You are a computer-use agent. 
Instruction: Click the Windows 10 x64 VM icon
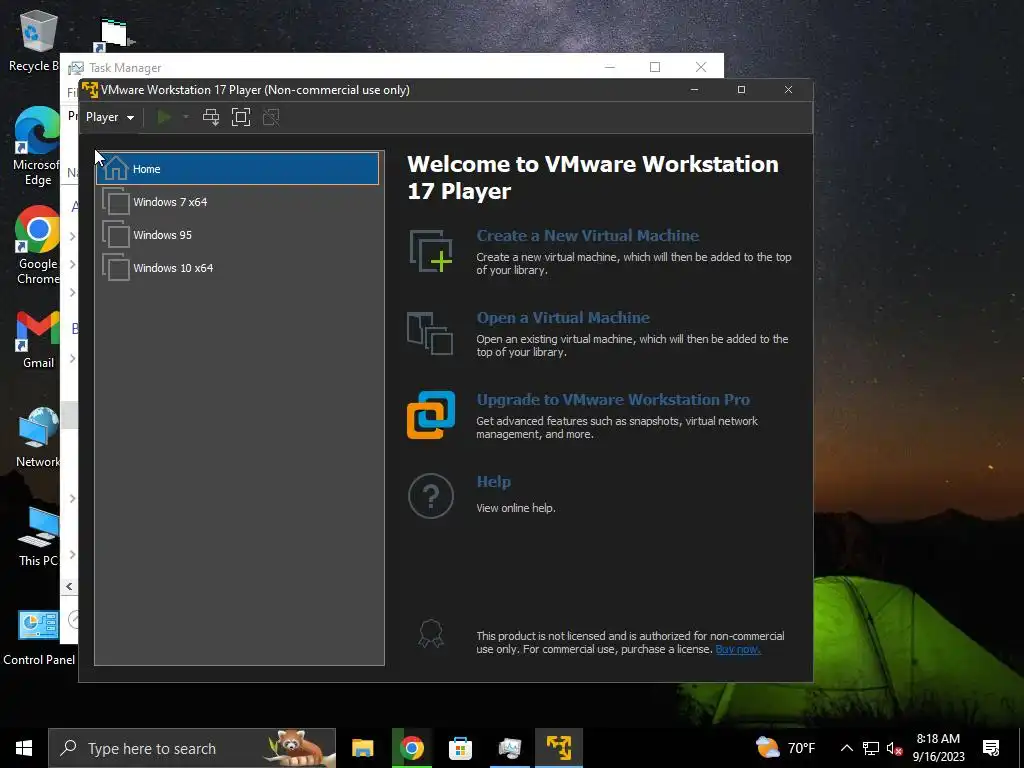coord(116,267)
